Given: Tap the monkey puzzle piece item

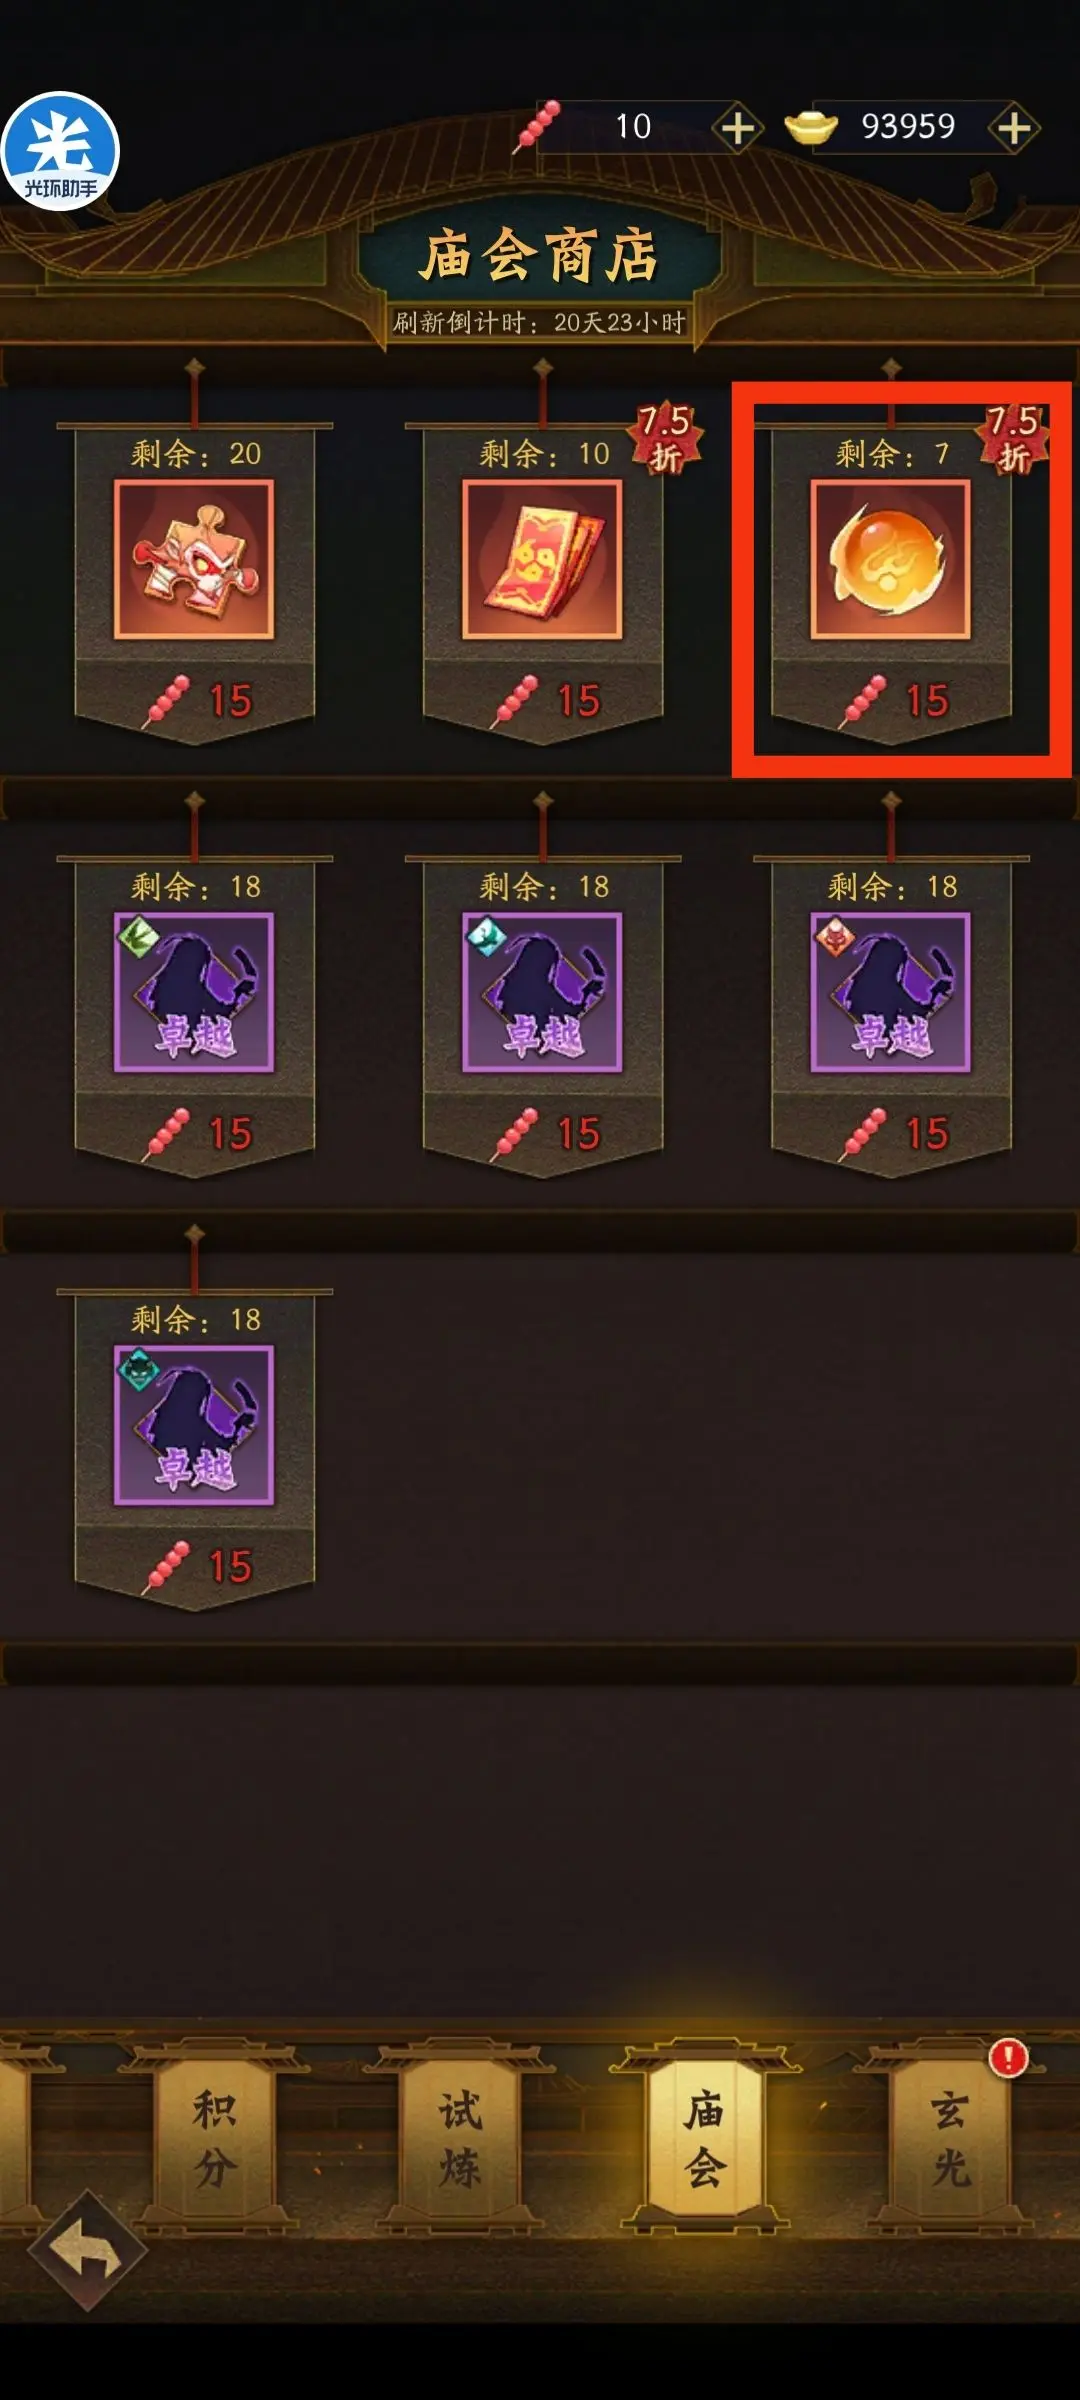Looking at the screenshot, I should 194,559.
